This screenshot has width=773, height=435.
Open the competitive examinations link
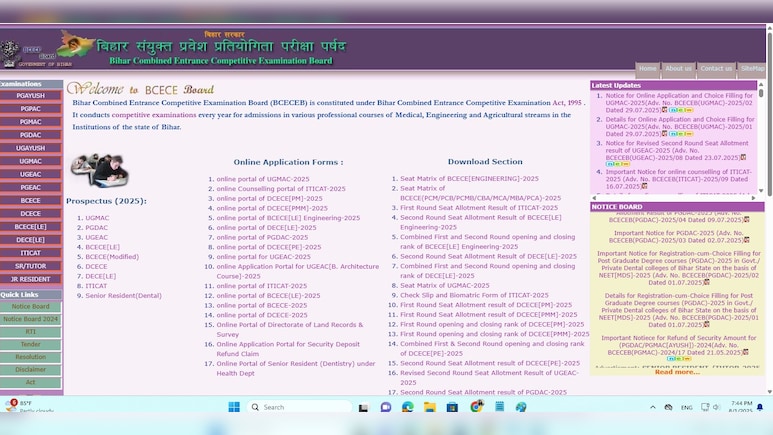[x=154, y=115]
